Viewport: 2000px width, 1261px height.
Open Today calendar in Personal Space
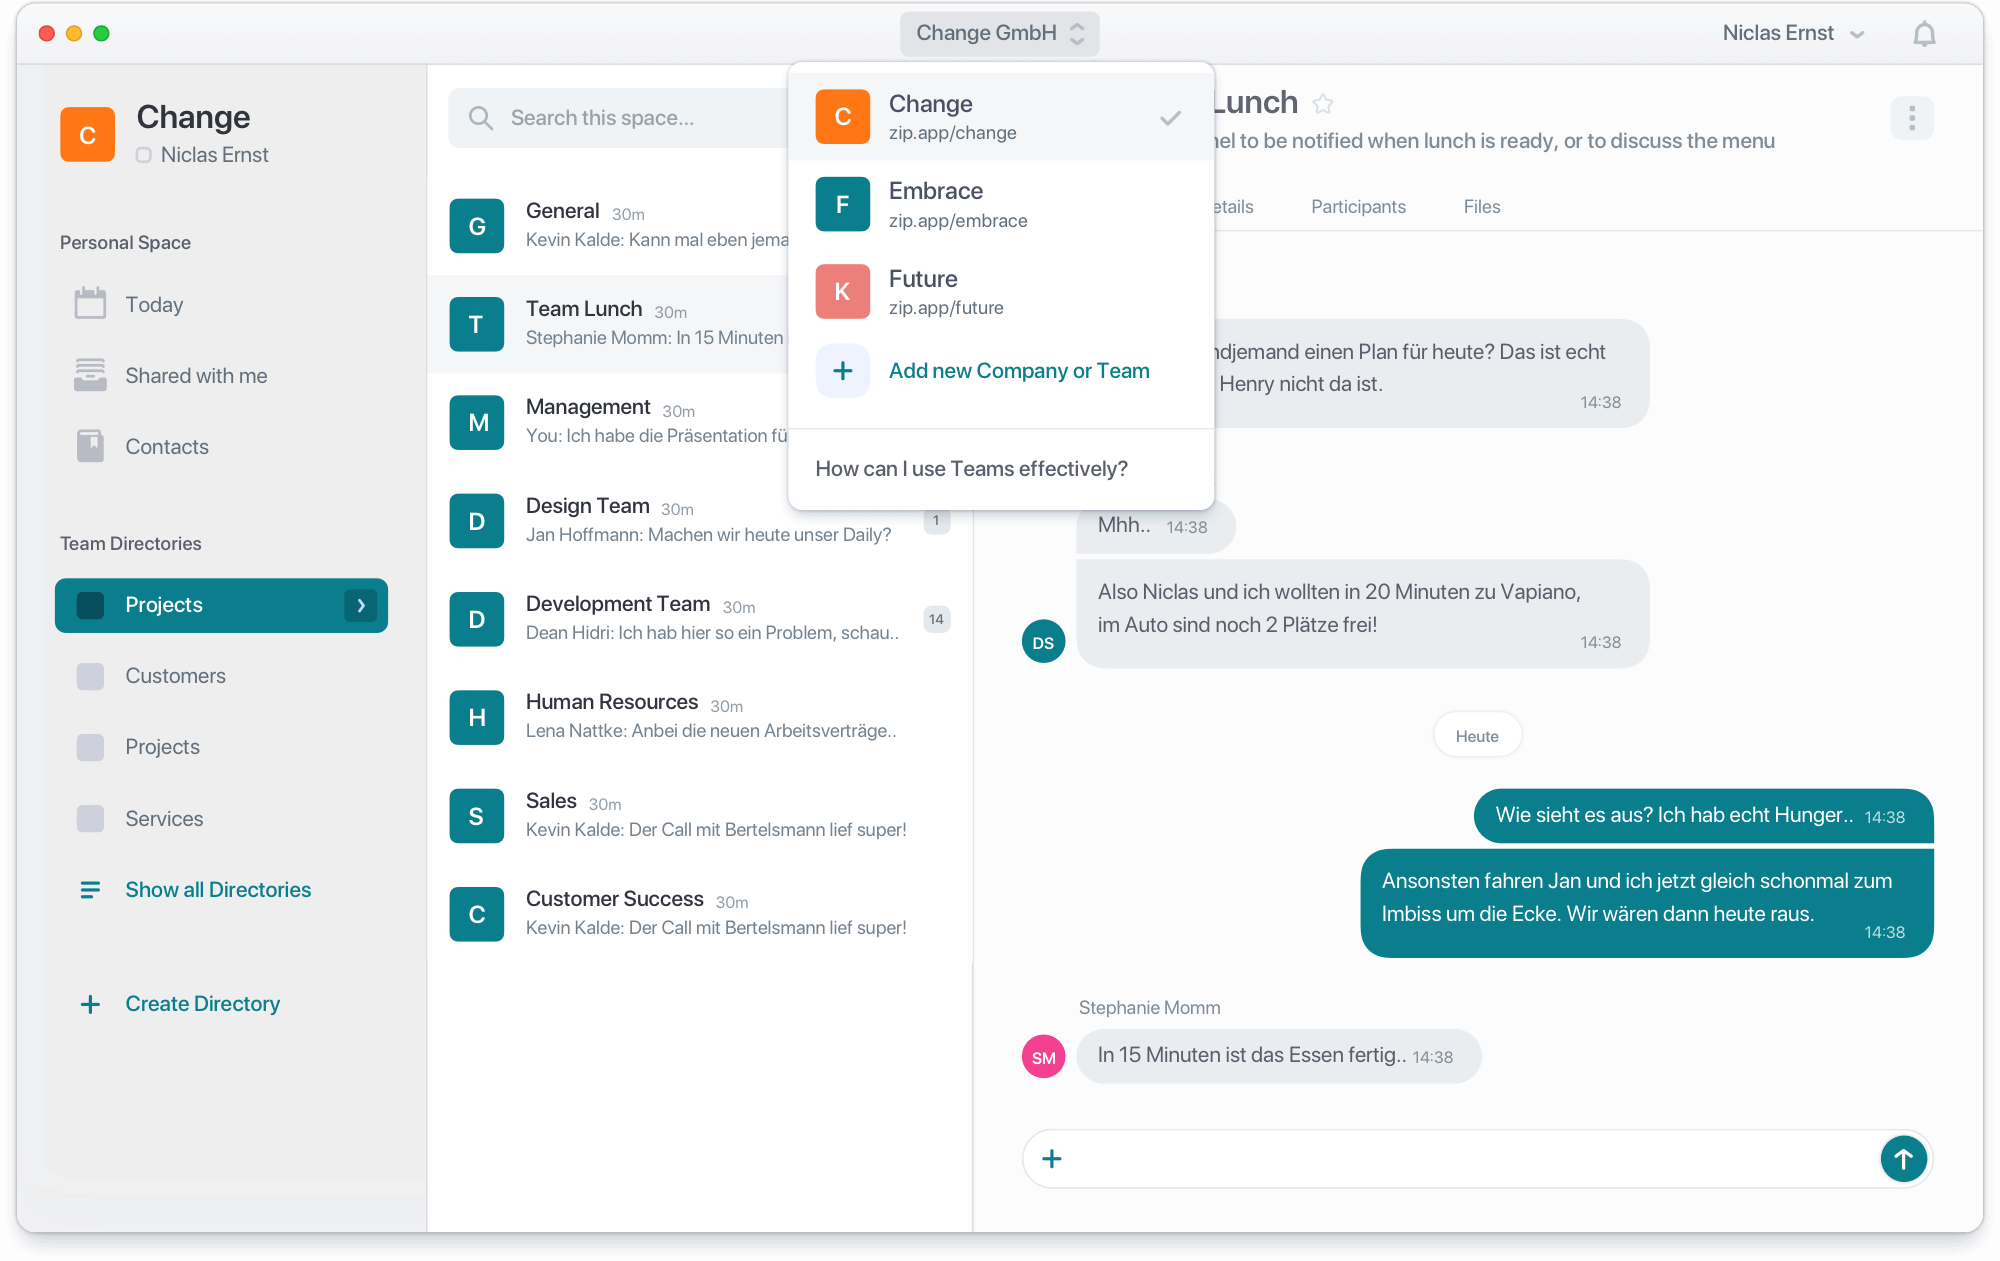point(153,305)
